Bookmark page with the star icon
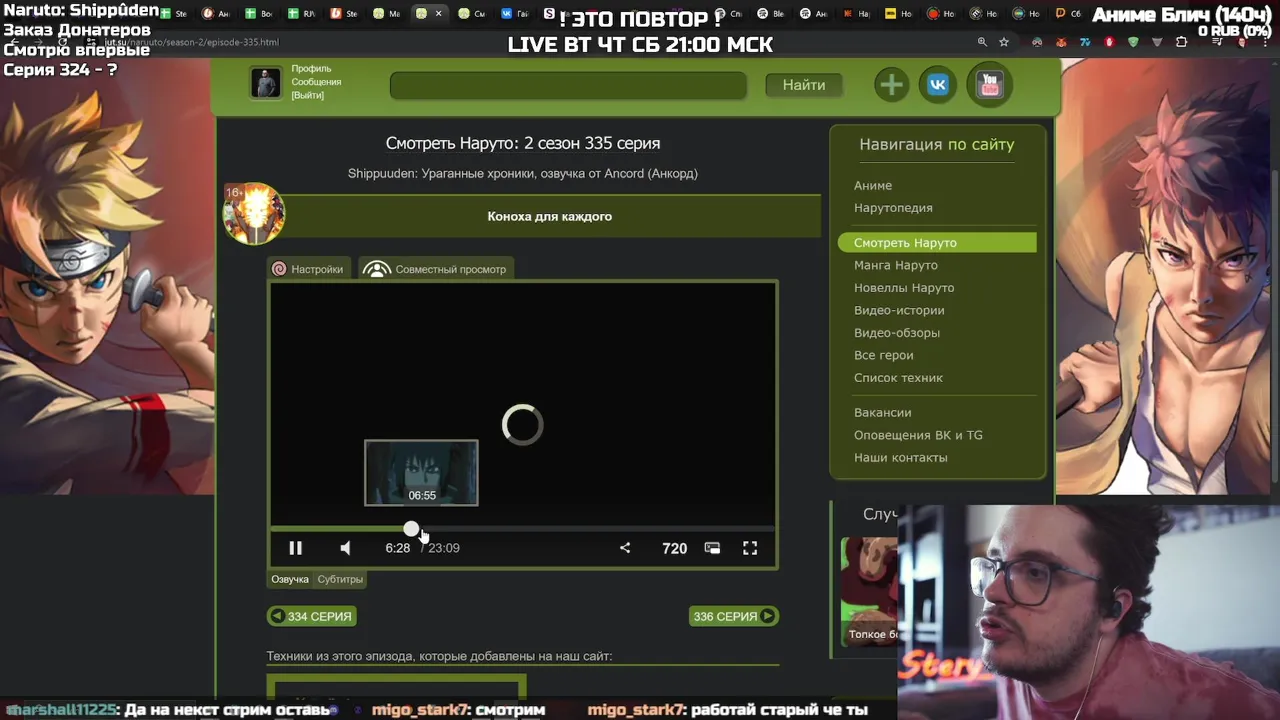1280x720 pixels. pos(1004,42)
